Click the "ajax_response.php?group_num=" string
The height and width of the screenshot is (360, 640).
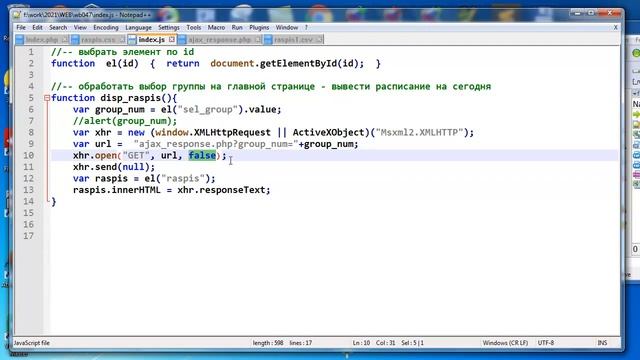point(216,144)
